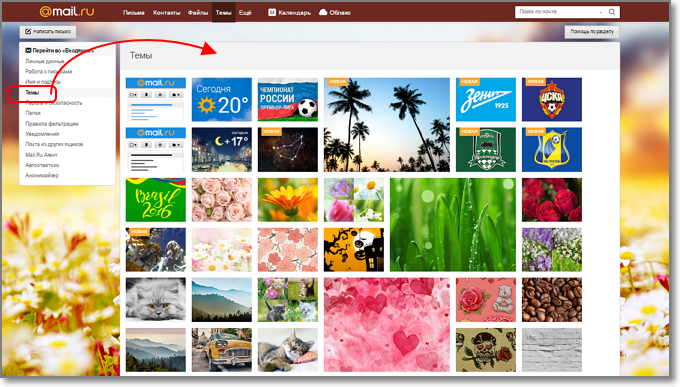
Task: Select the Halloween pumpkin theme
Action: (353, 250)
